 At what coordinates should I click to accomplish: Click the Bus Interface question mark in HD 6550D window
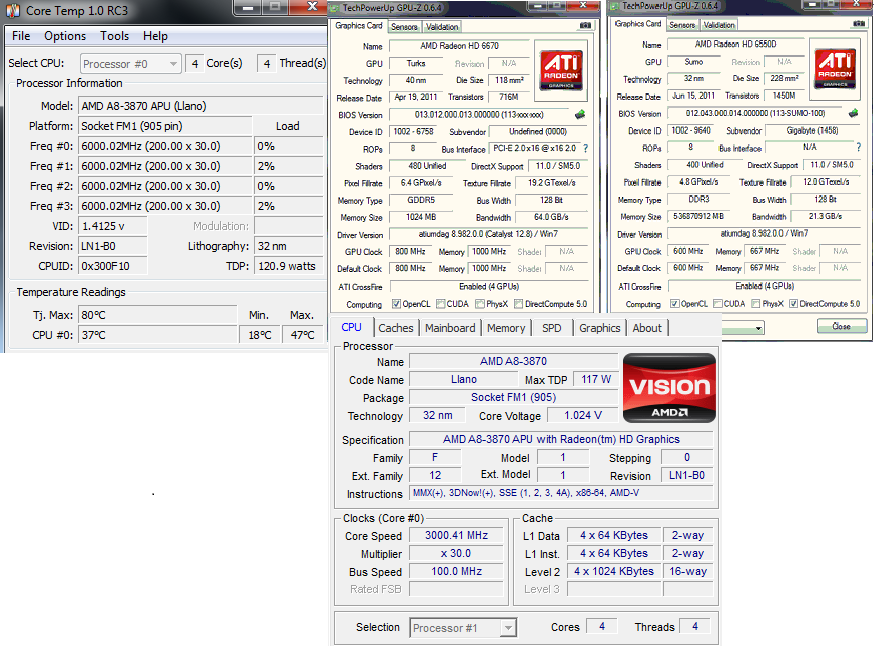pyautogui.click(x=857, y=148)
